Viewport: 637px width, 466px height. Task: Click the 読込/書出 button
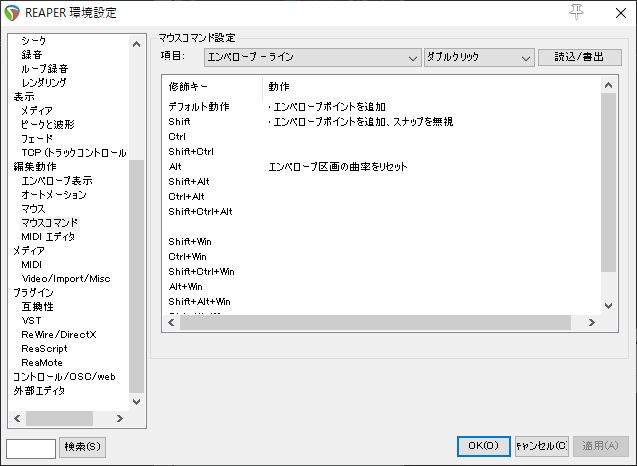click(579, 57)
